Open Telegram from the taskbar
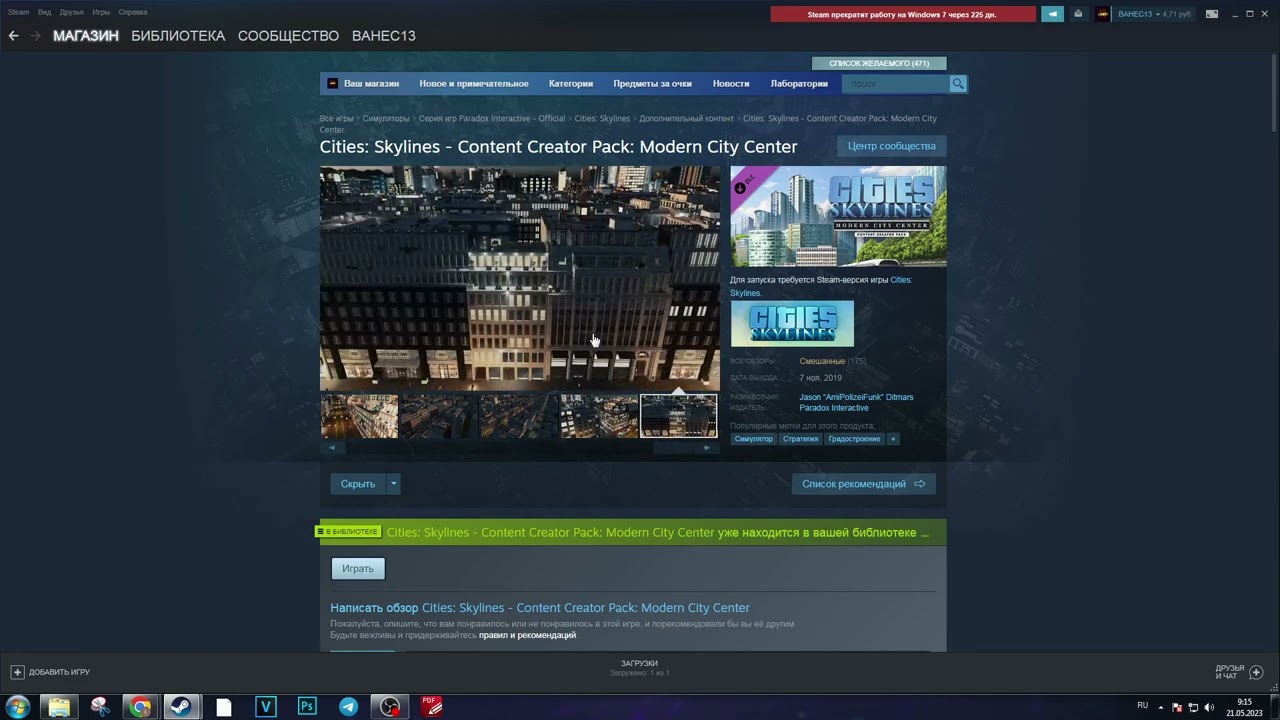 (x=349, y=707)
